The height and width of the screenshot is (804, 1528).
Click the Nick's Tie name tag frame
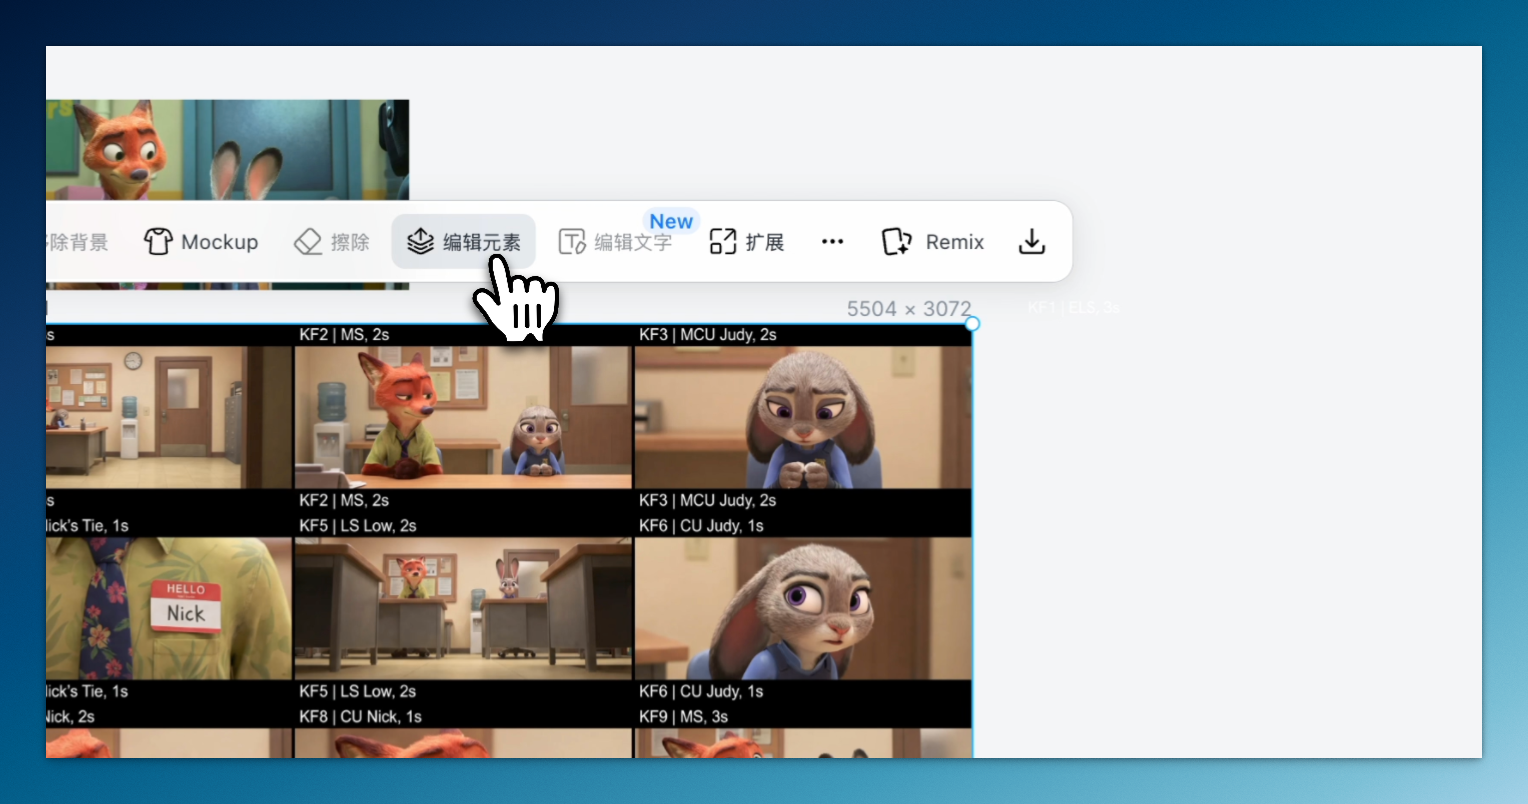click(x=169, y=608)
